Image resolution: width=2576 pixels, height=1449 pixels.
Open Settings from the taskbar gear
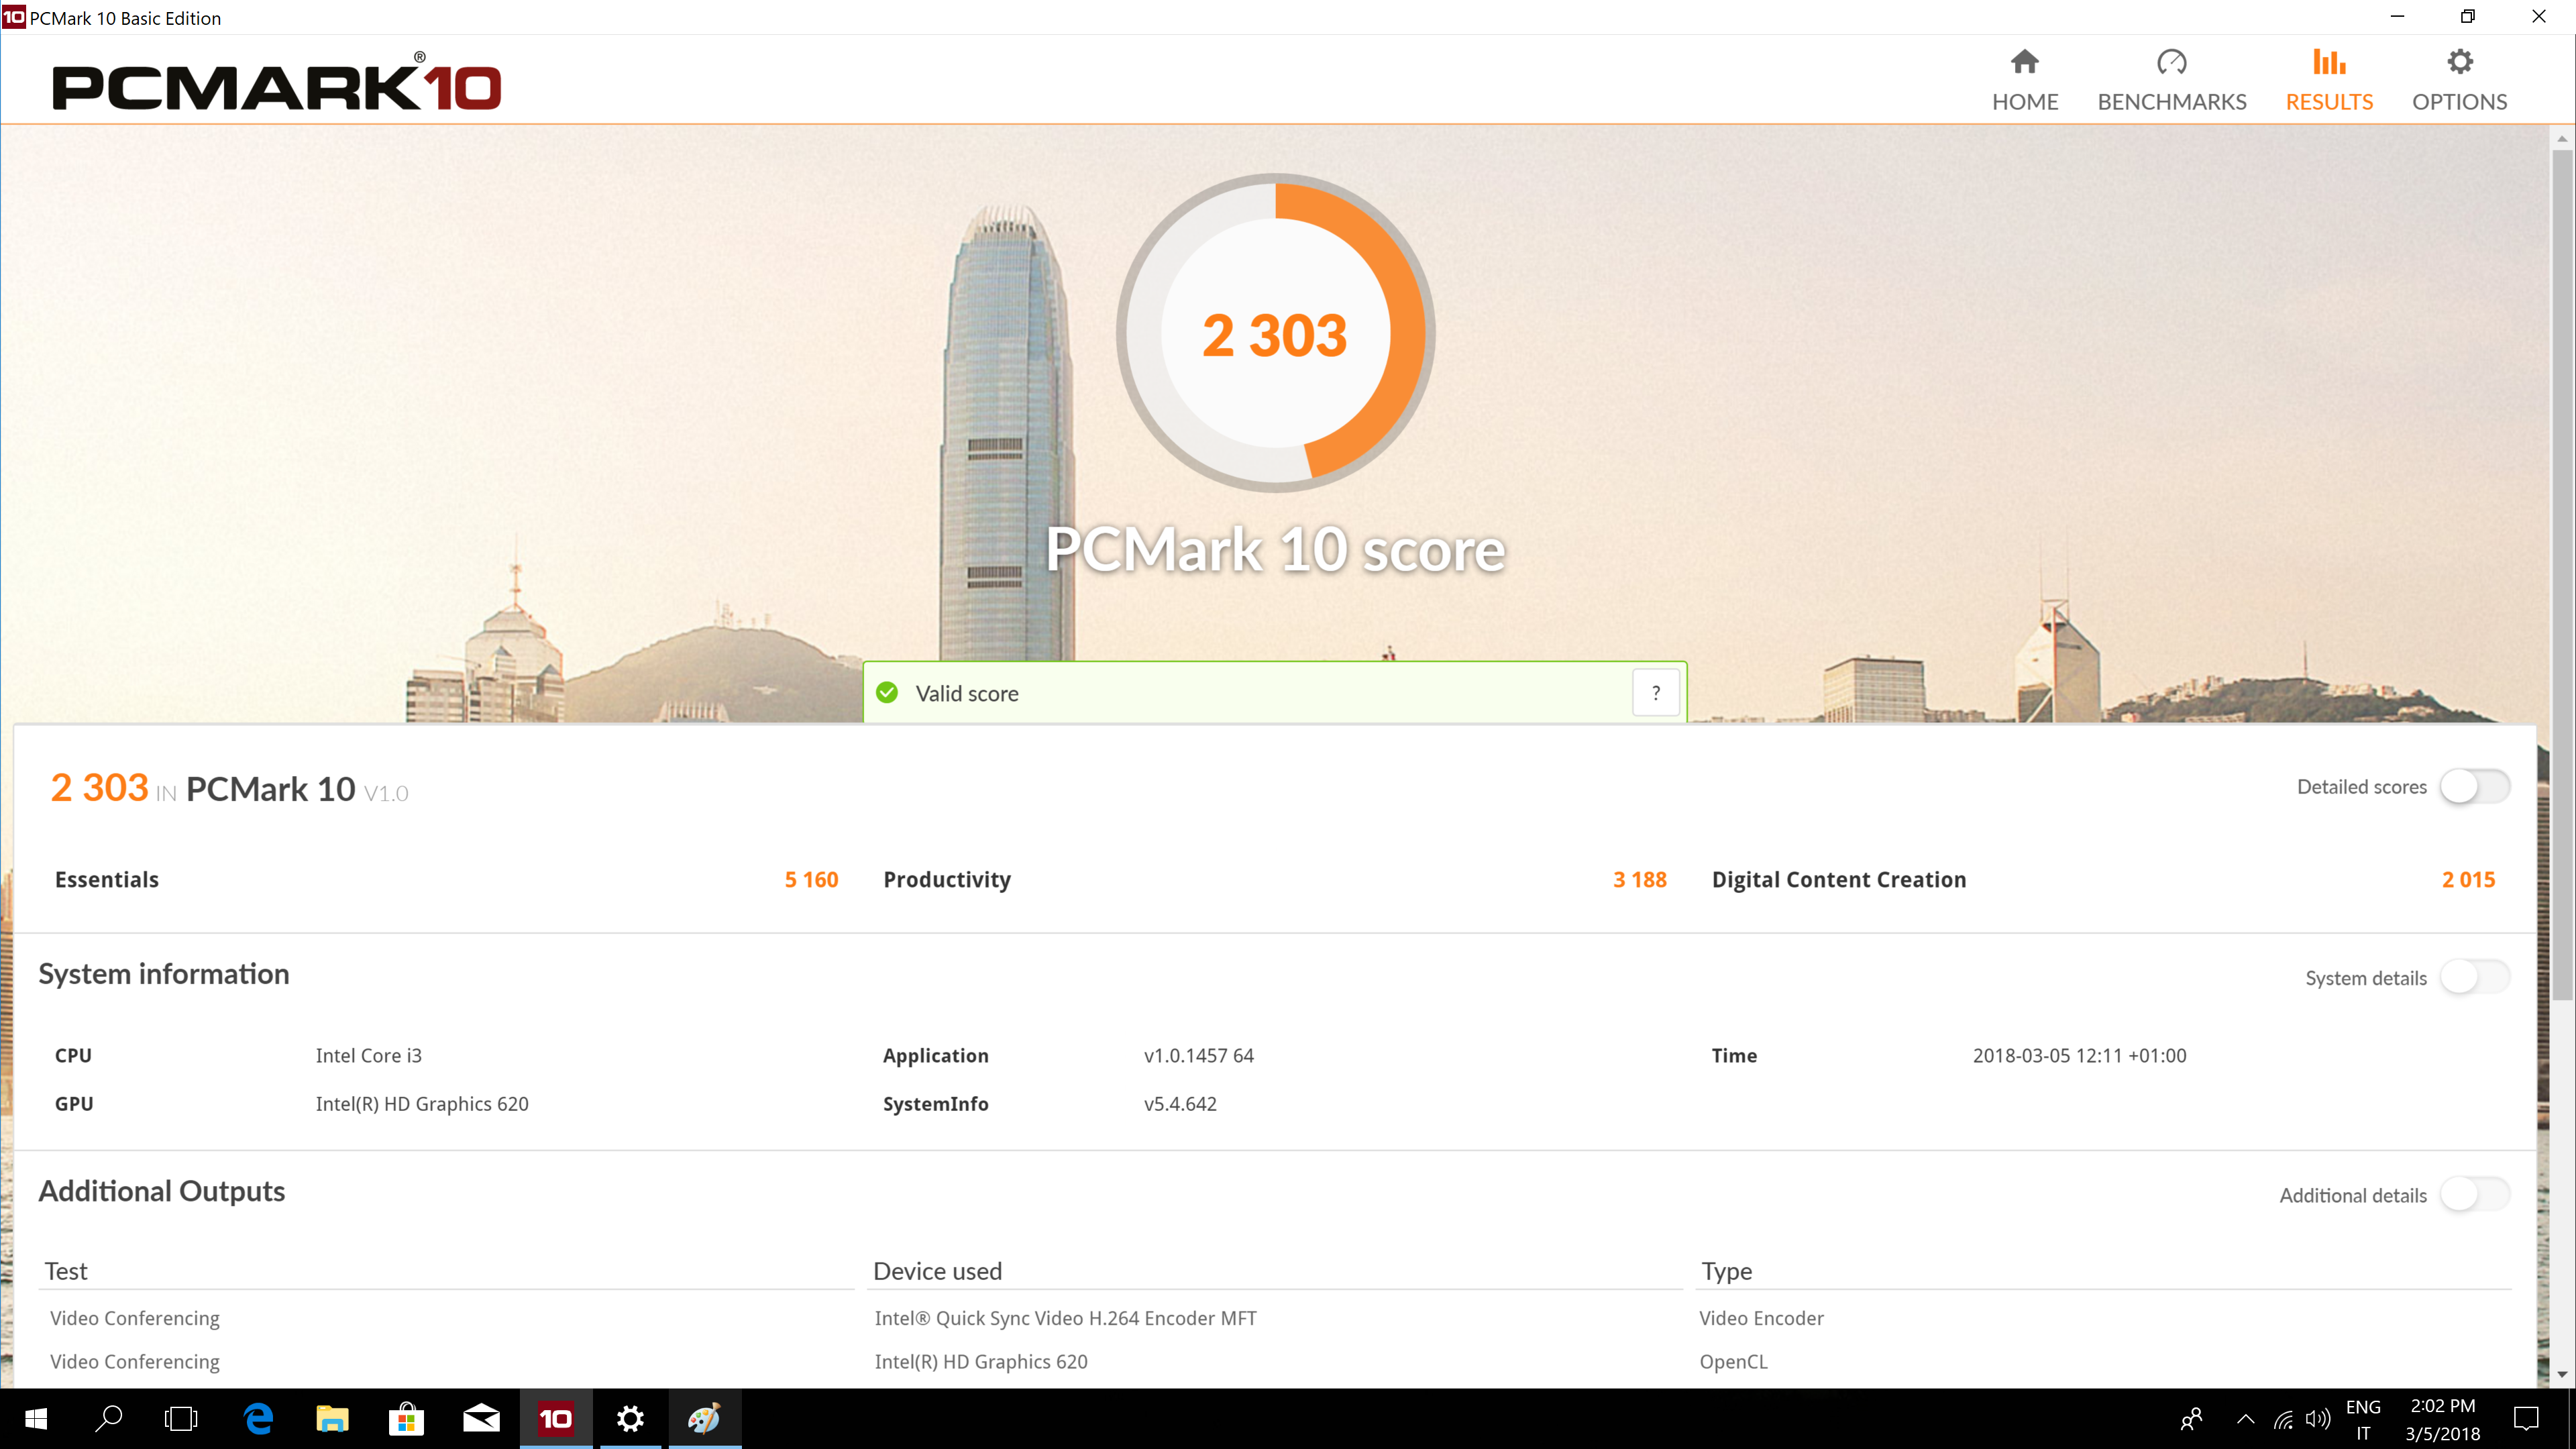pos(630,1418)
